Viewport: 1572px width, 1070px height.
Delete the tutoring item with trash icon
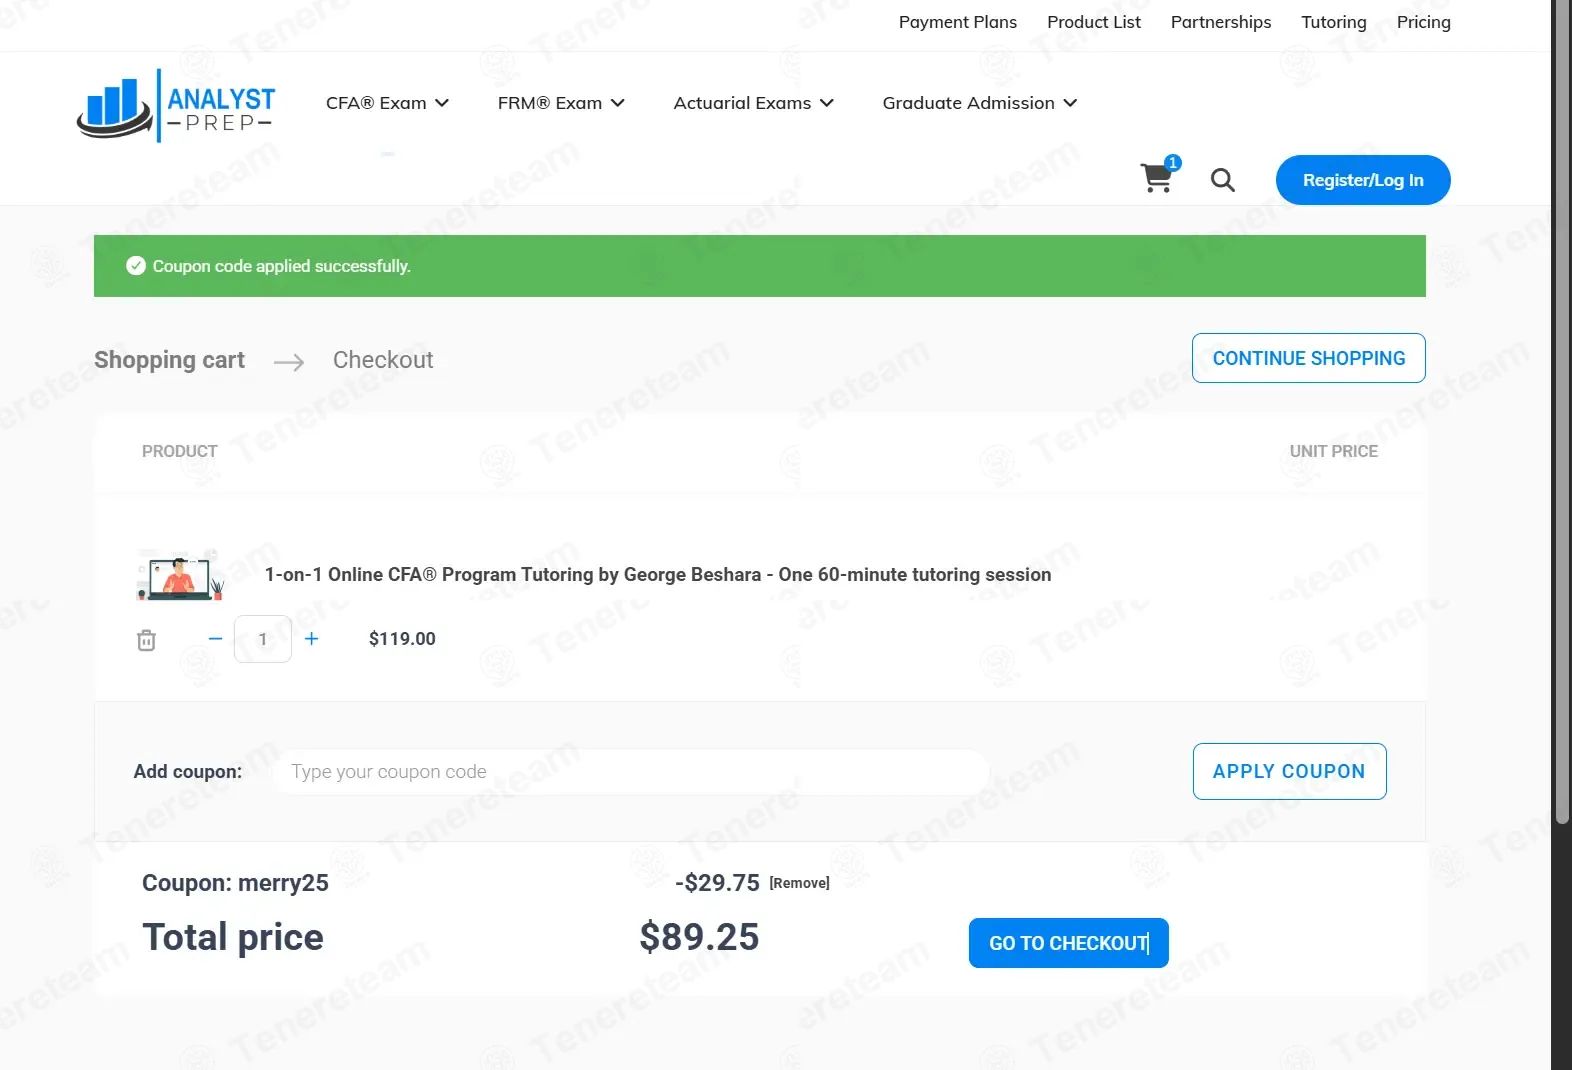[146, 640]
